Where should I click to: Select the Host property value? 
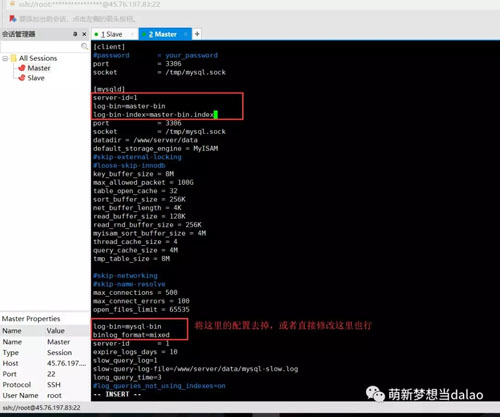pos(66,363)
